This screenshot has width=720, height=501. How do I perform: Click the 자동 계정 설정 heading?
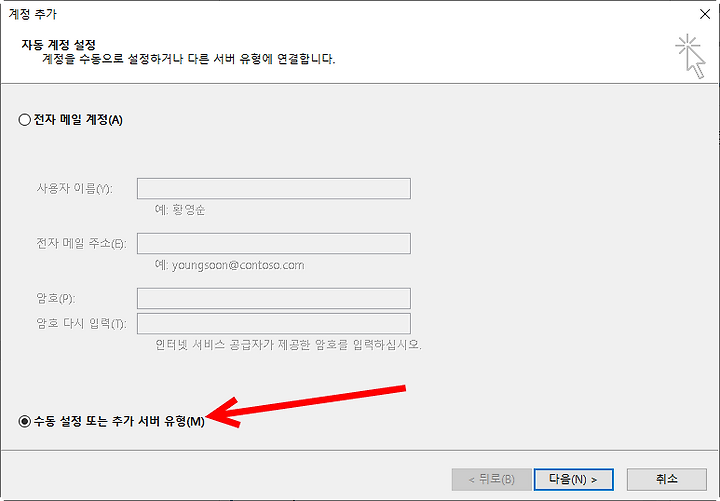click(x=58, y=45)
